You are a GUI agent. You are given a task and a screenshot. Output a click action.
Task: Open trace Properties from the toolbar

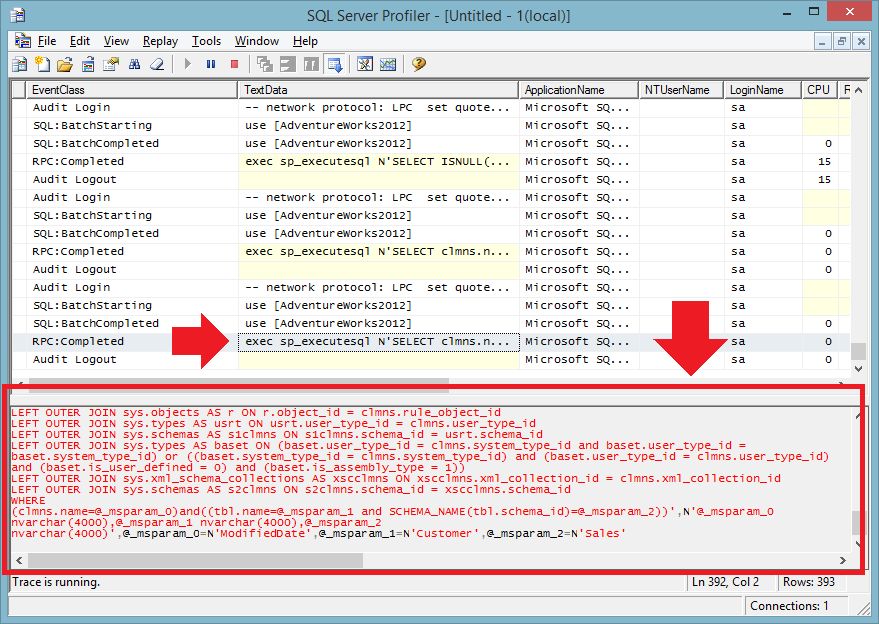(x=111, y=64)
